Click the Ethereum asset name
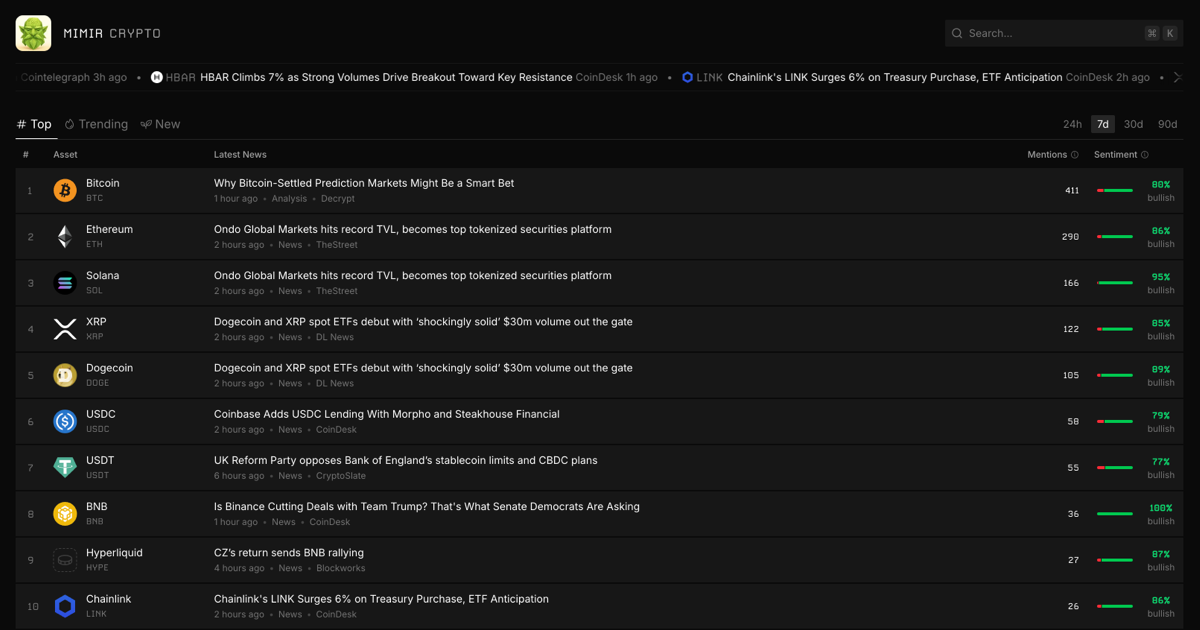The height and width of the screenshot is (630, 1200). 110,230
